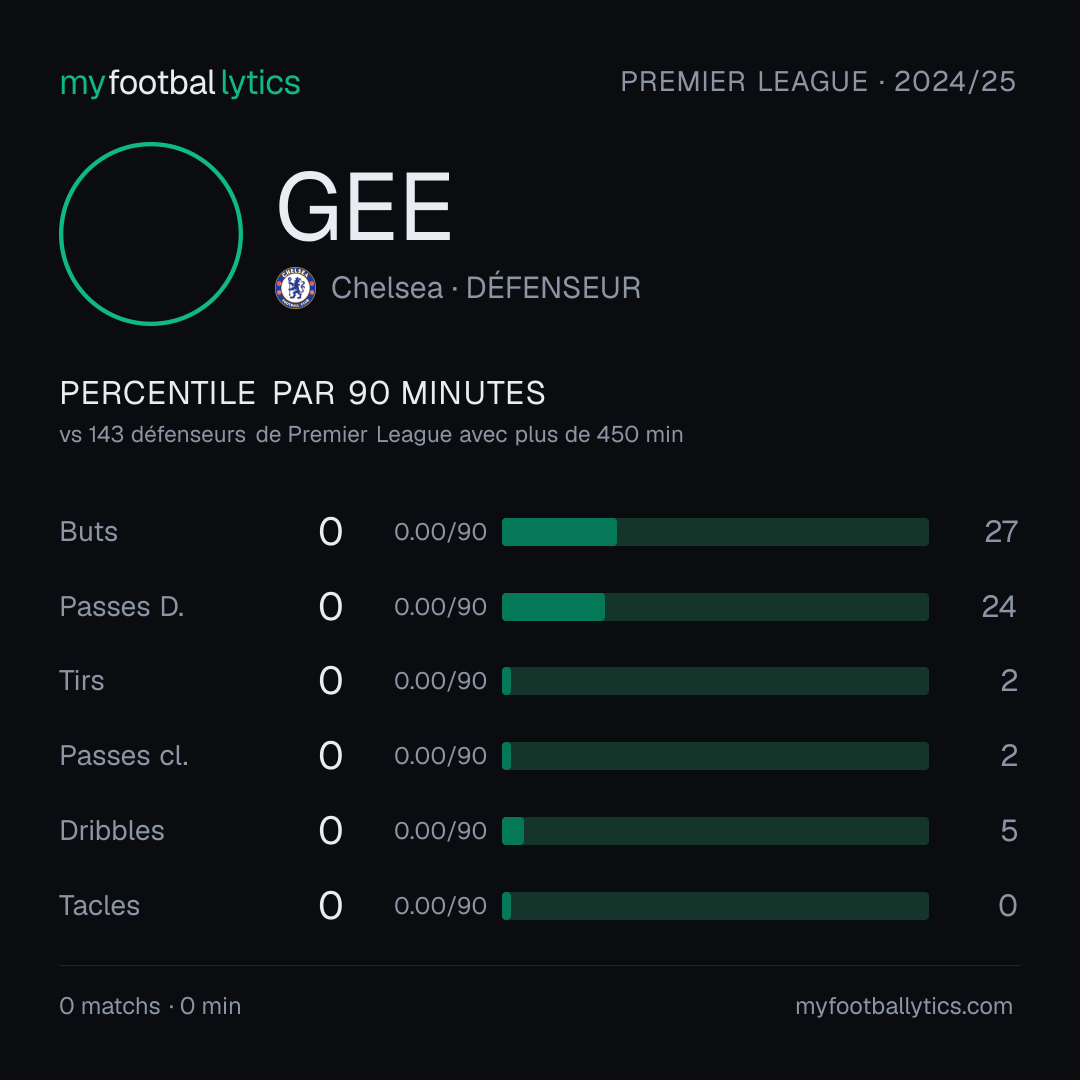Click the Dribbles percentile bar

pyautogui.click(x=715, y=831)
